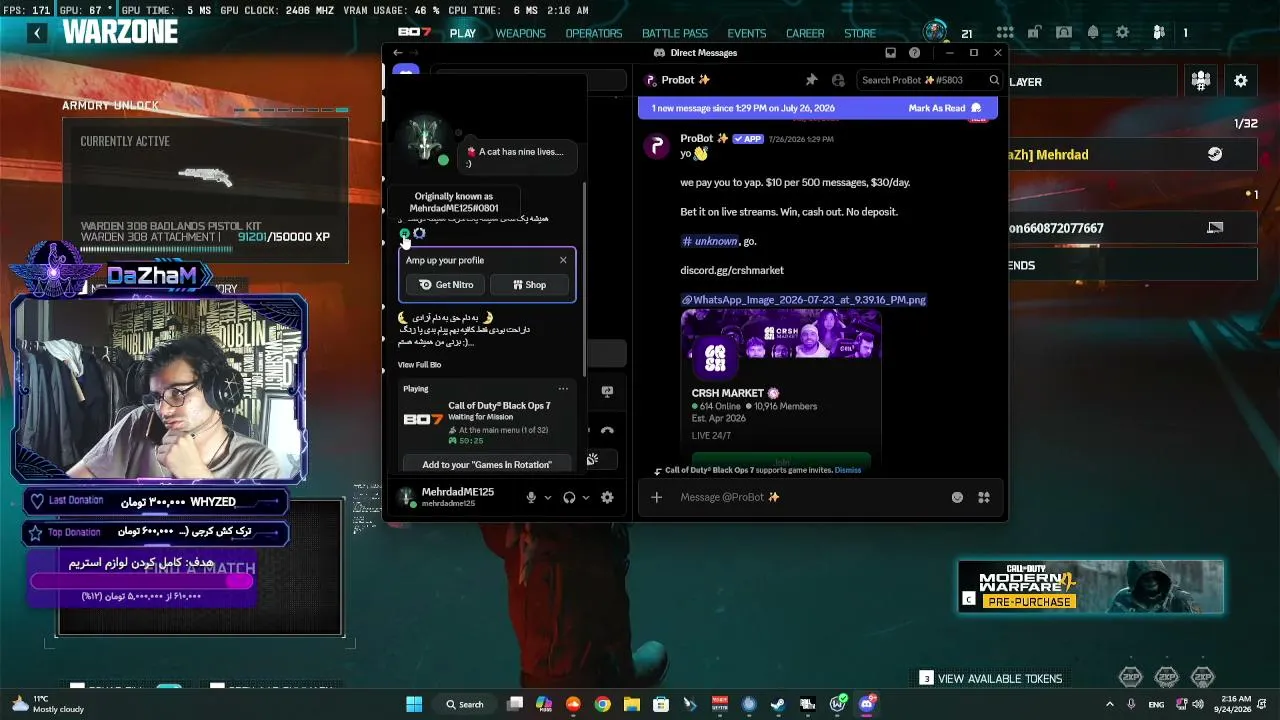Deafen audio with headphone icon in Discord
Viewport: 1280px width, 720px height.
click(x=569, y=497)
